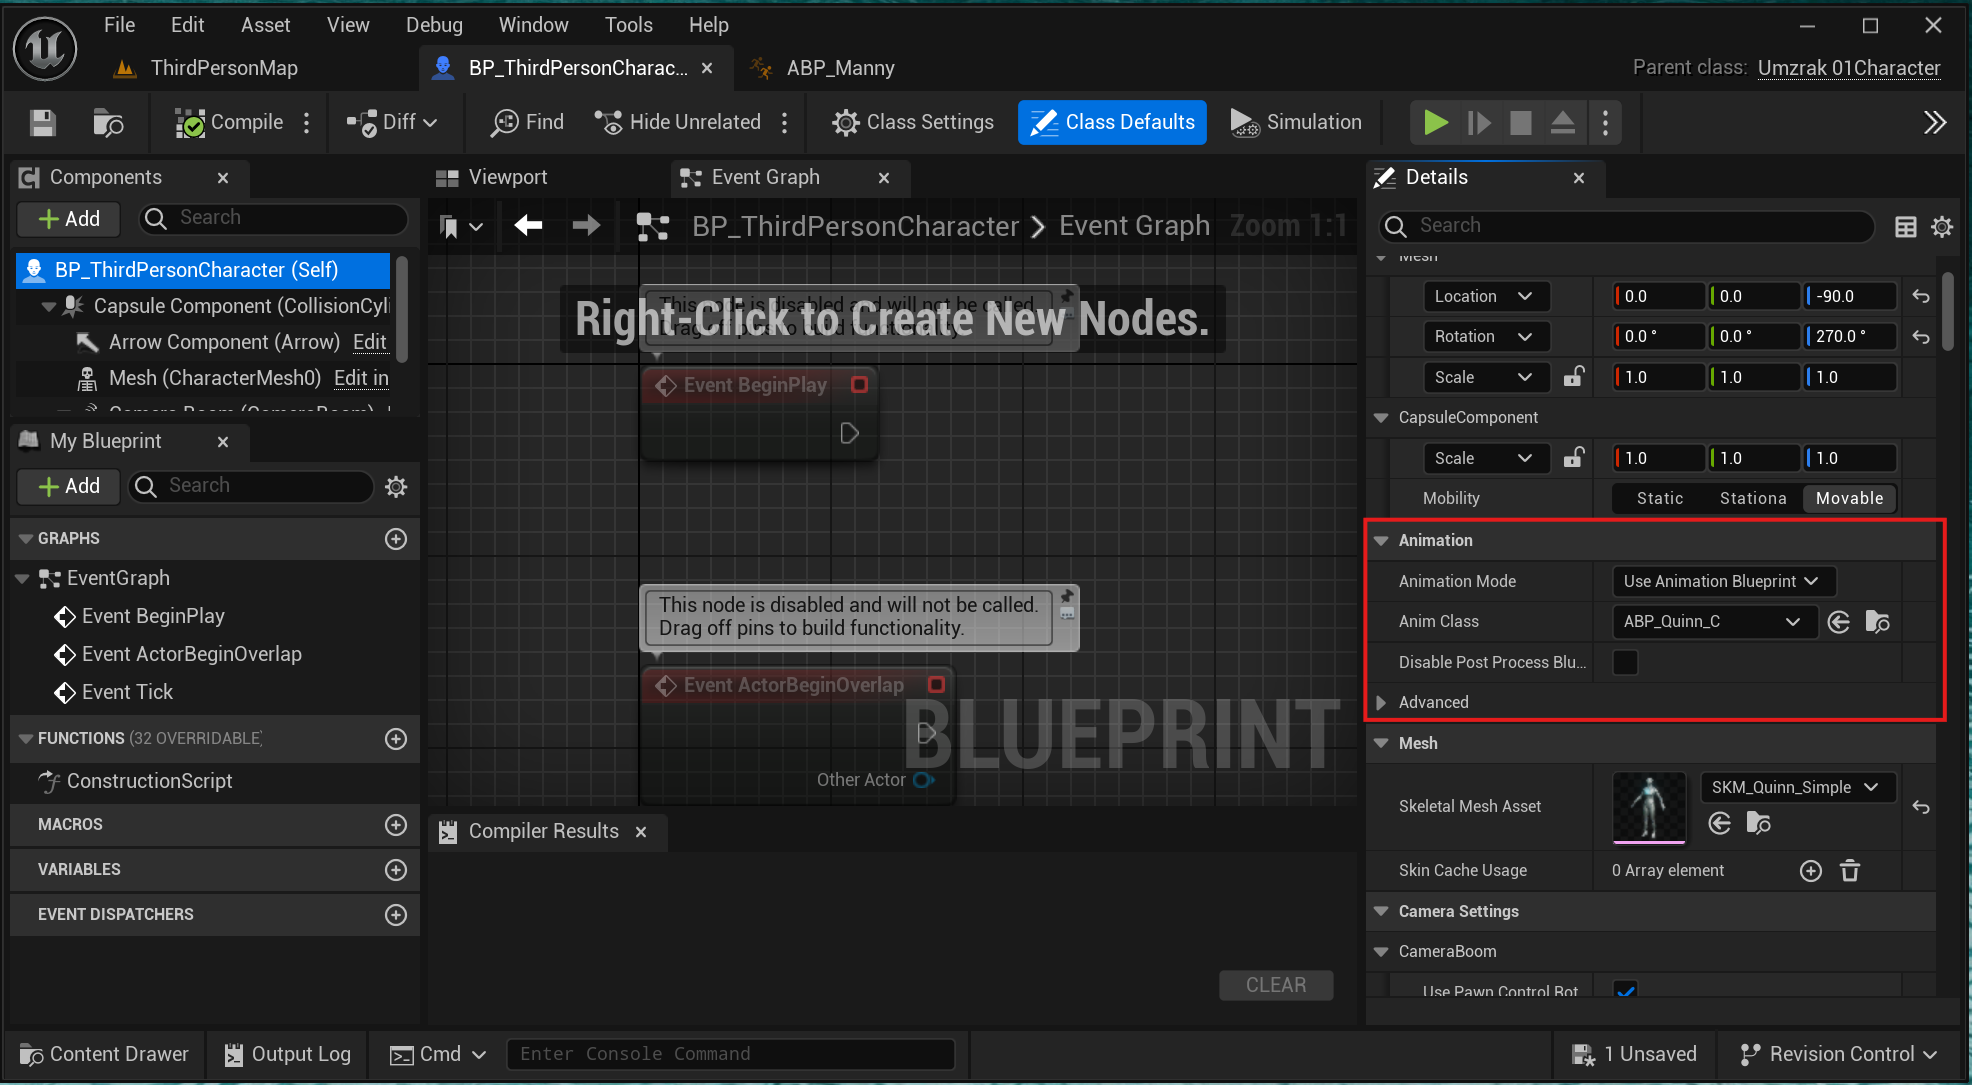Open Class Settings
Image resolution: width=1972 pixels, height=1085 pixels.
point(913,122)
